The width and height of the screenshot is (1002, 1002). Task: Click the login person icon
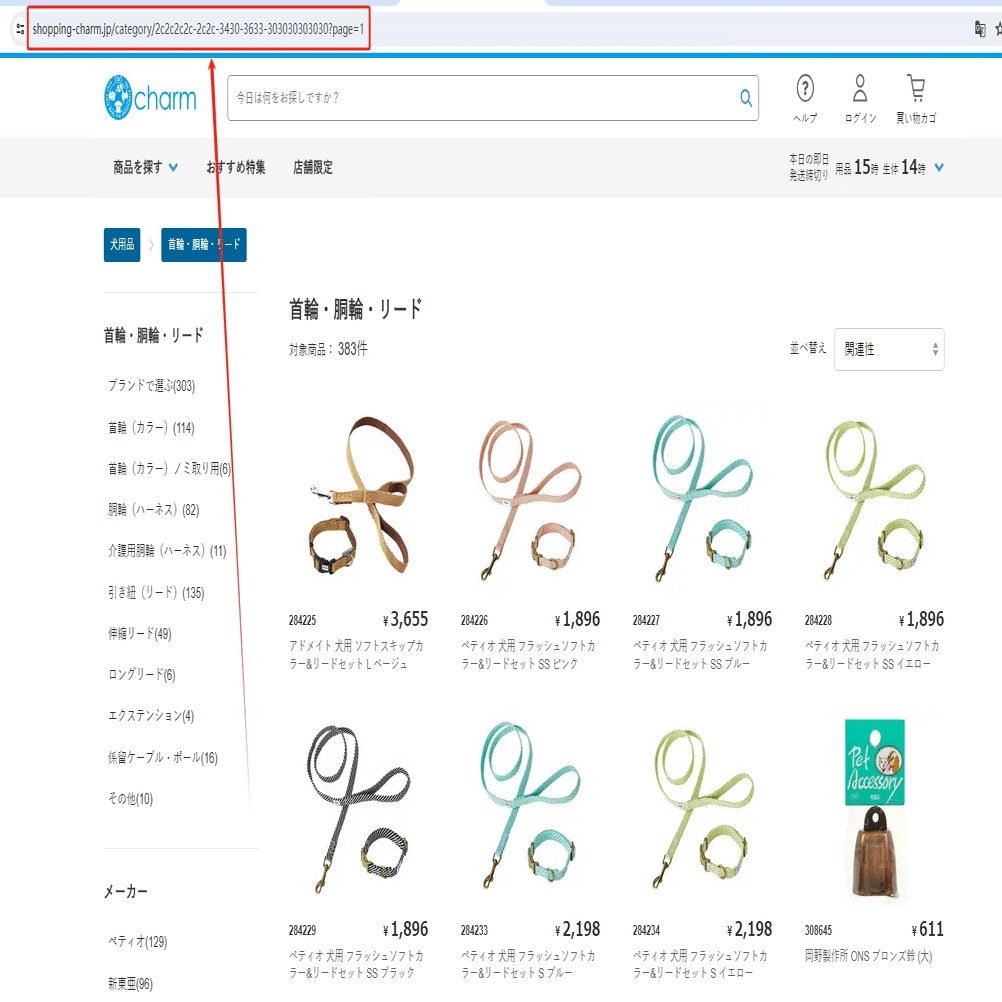tap(860, 88)
